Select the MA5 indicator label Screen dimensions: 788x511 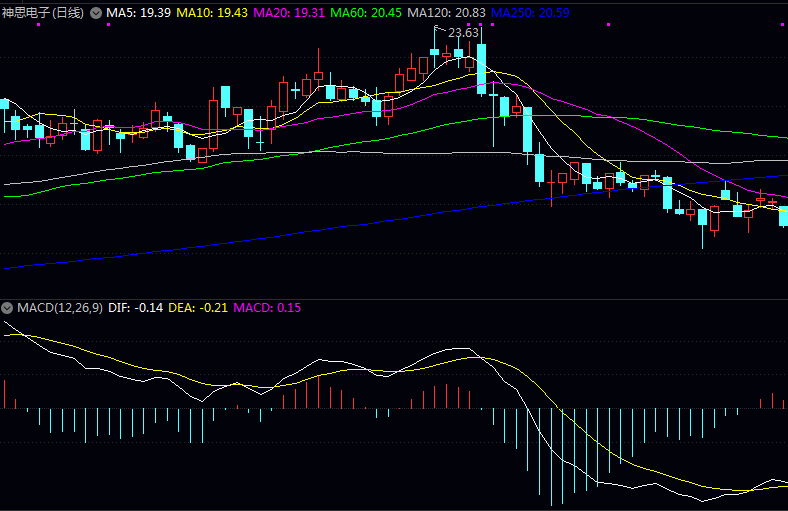[x=138, y=13]
